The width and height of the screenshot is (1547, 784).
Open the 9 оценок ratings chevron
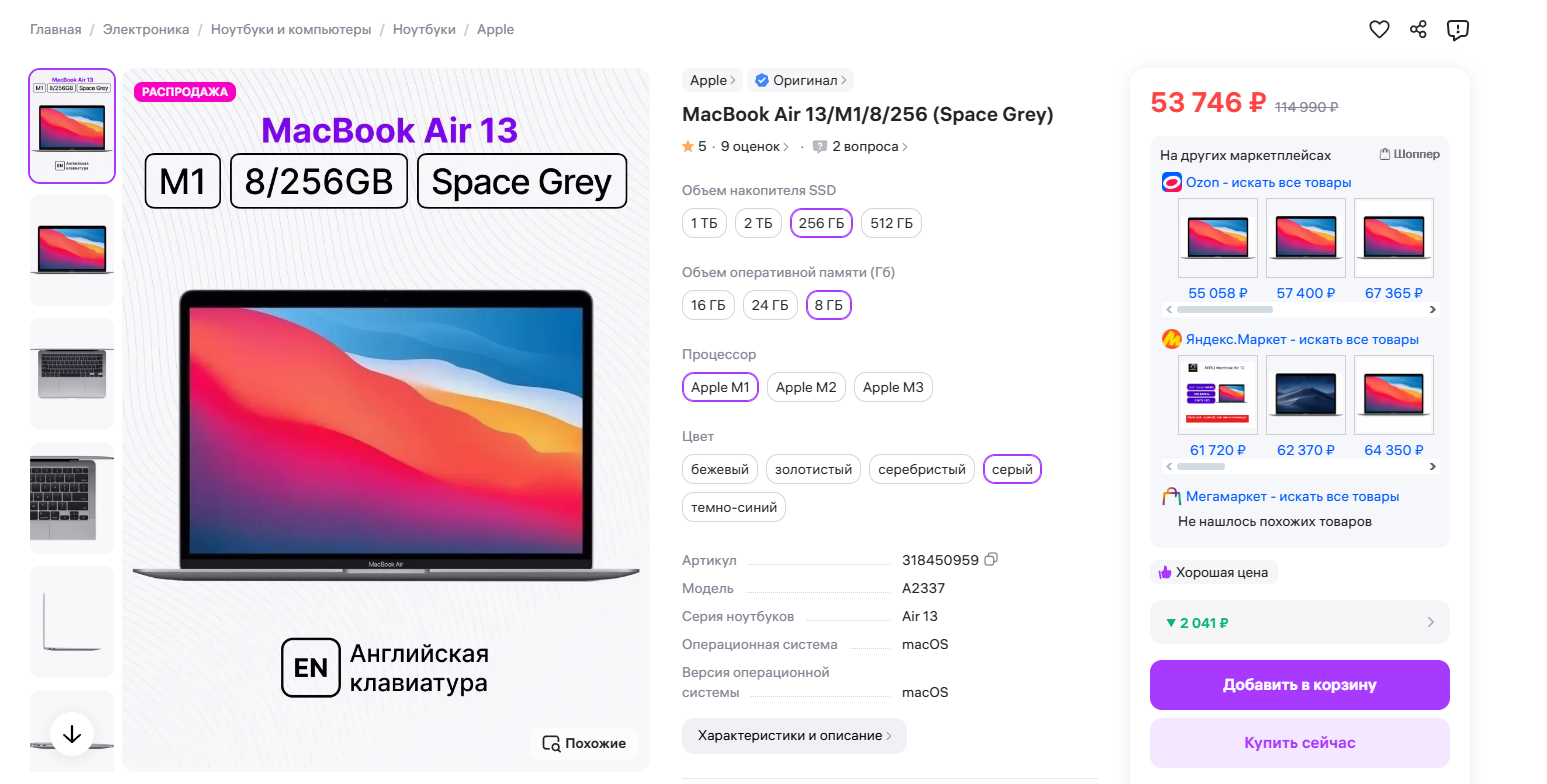[785, 147]
